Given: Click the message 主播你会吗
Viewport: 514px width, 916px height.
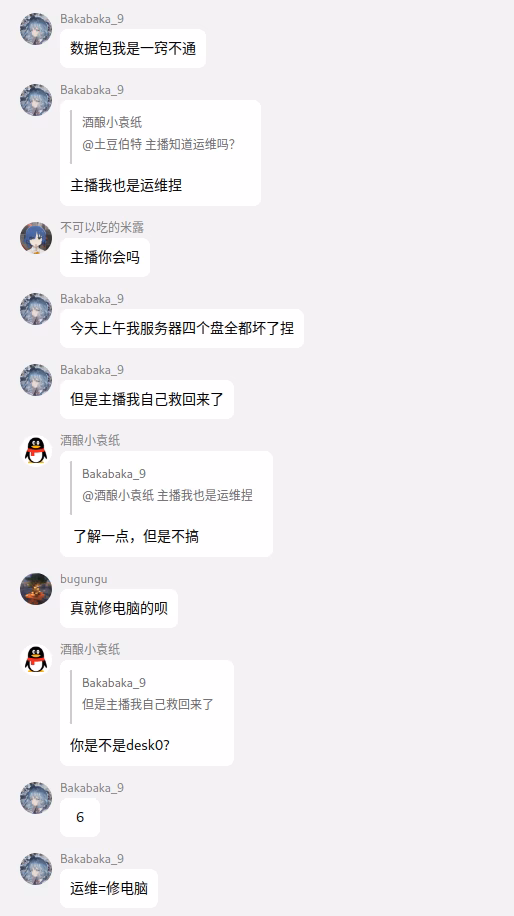Looking at the screenshot, I should point(105,258).
